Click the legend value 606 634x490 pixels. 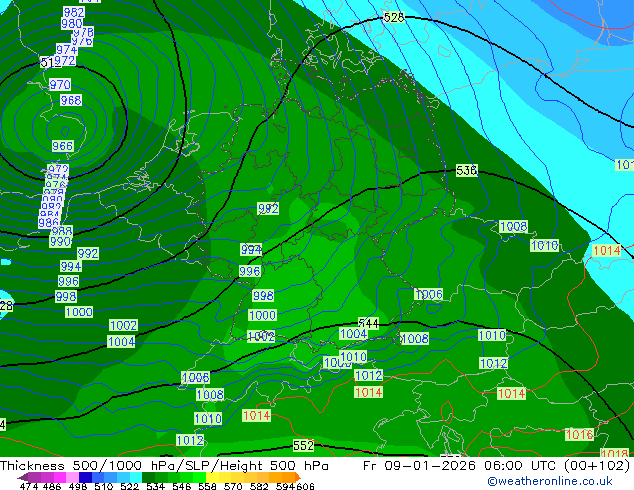click(x=305, y=486)
